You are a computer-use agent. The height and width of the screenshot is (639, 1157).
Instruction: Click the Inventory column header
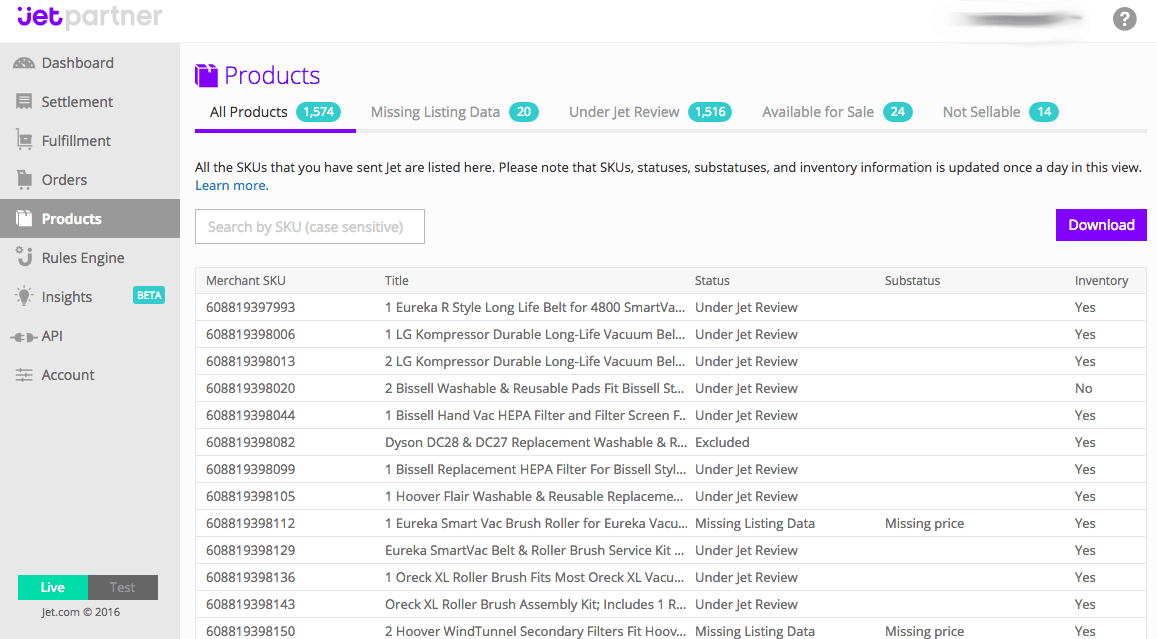point(1101,280)
